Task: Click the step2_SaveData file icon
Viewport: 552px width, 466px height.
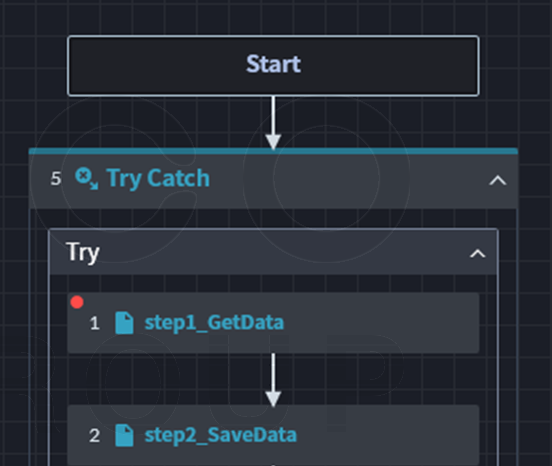Action: tap(124, 435)
